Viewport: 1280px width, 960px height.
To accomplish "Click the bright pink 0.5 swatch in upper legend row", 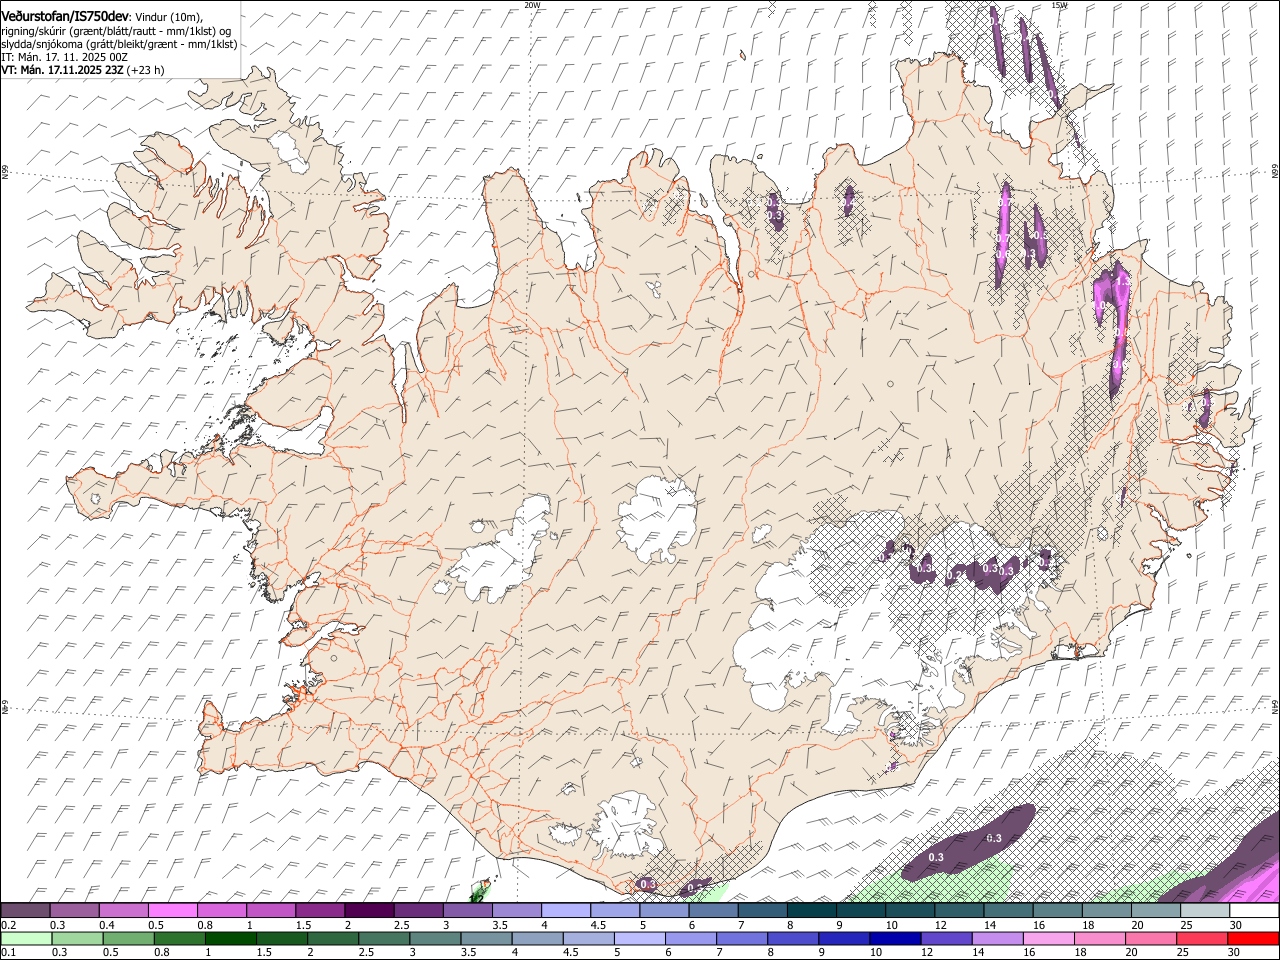I will [x=173, y=911].
